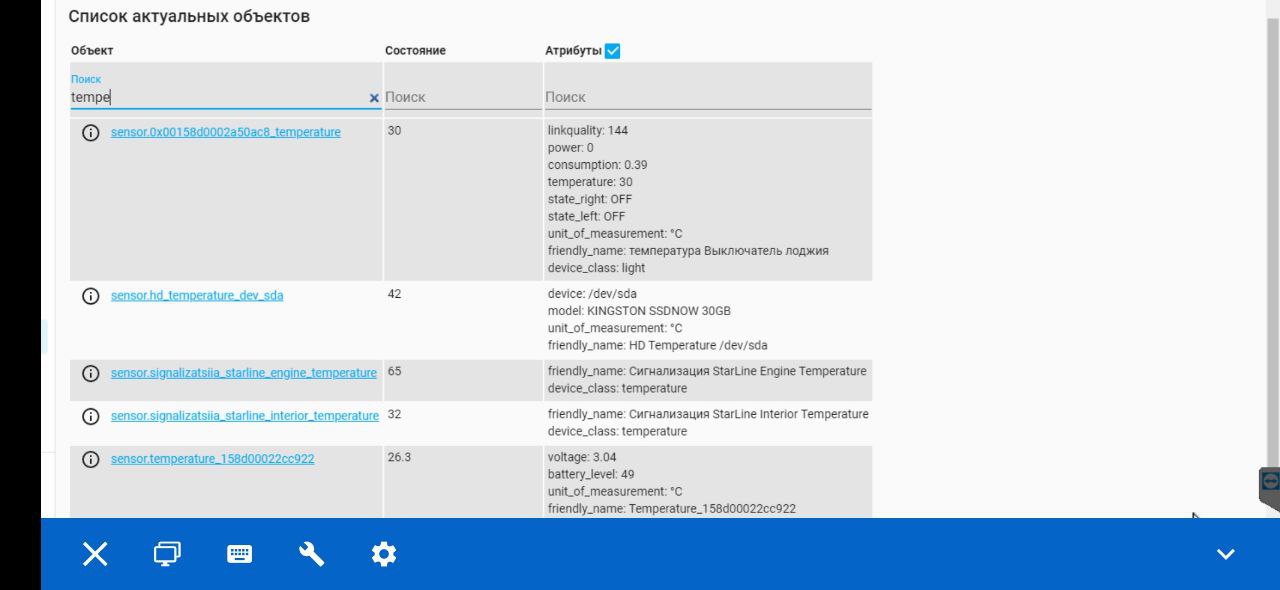Open remote session settings gear

pyautogui.click(x=384, y=554)
